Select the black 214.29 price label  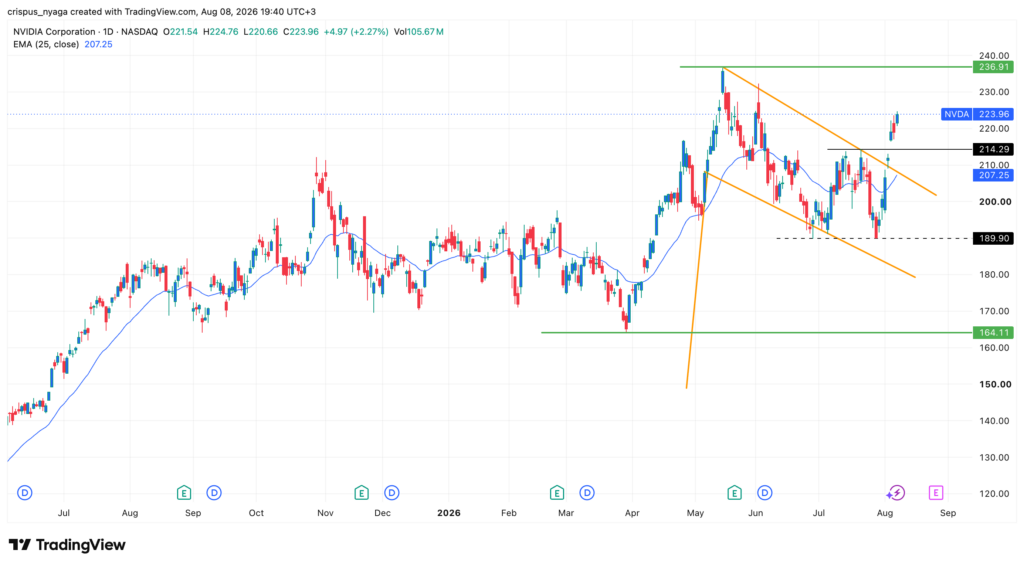993,150
